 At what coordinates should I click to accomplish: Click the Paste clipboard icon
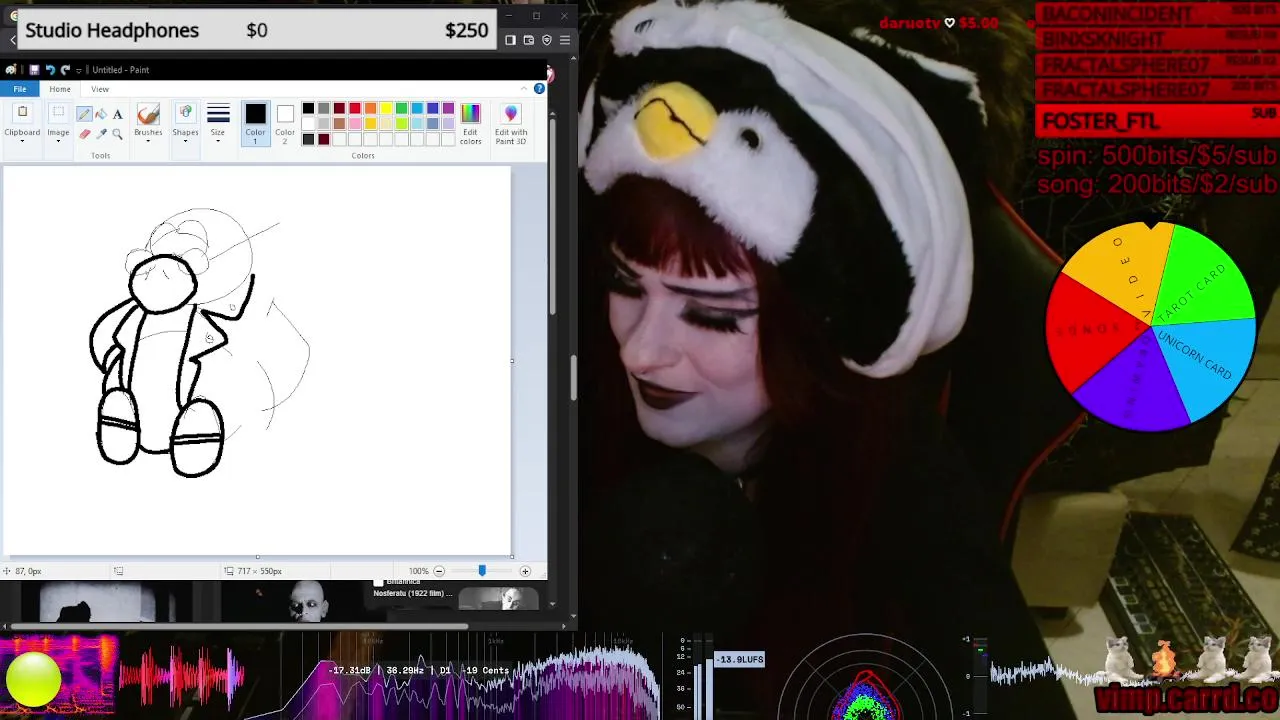coord(22,113)
